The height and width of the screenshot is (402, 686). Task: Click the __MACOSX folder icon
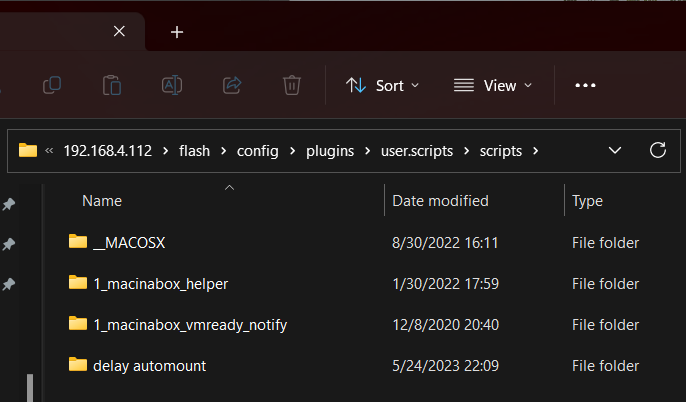click(x=78, y=241)
